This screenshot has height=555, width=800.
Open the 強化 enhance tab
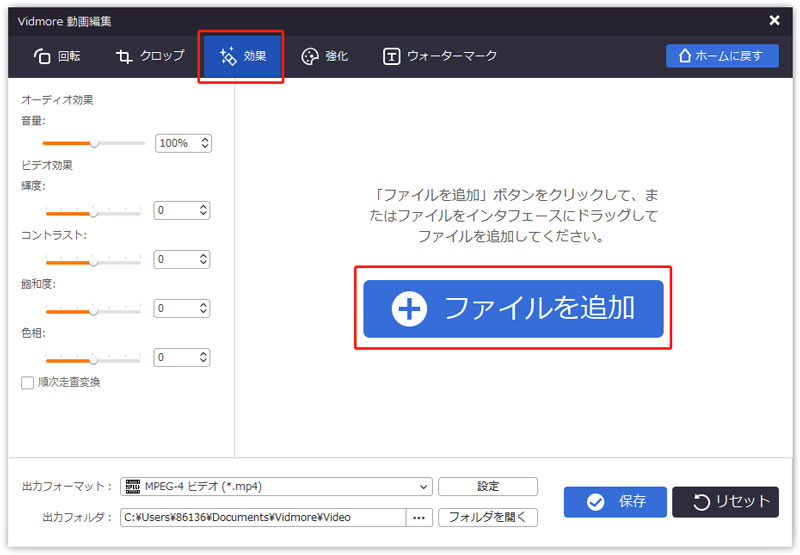point(324,56)
